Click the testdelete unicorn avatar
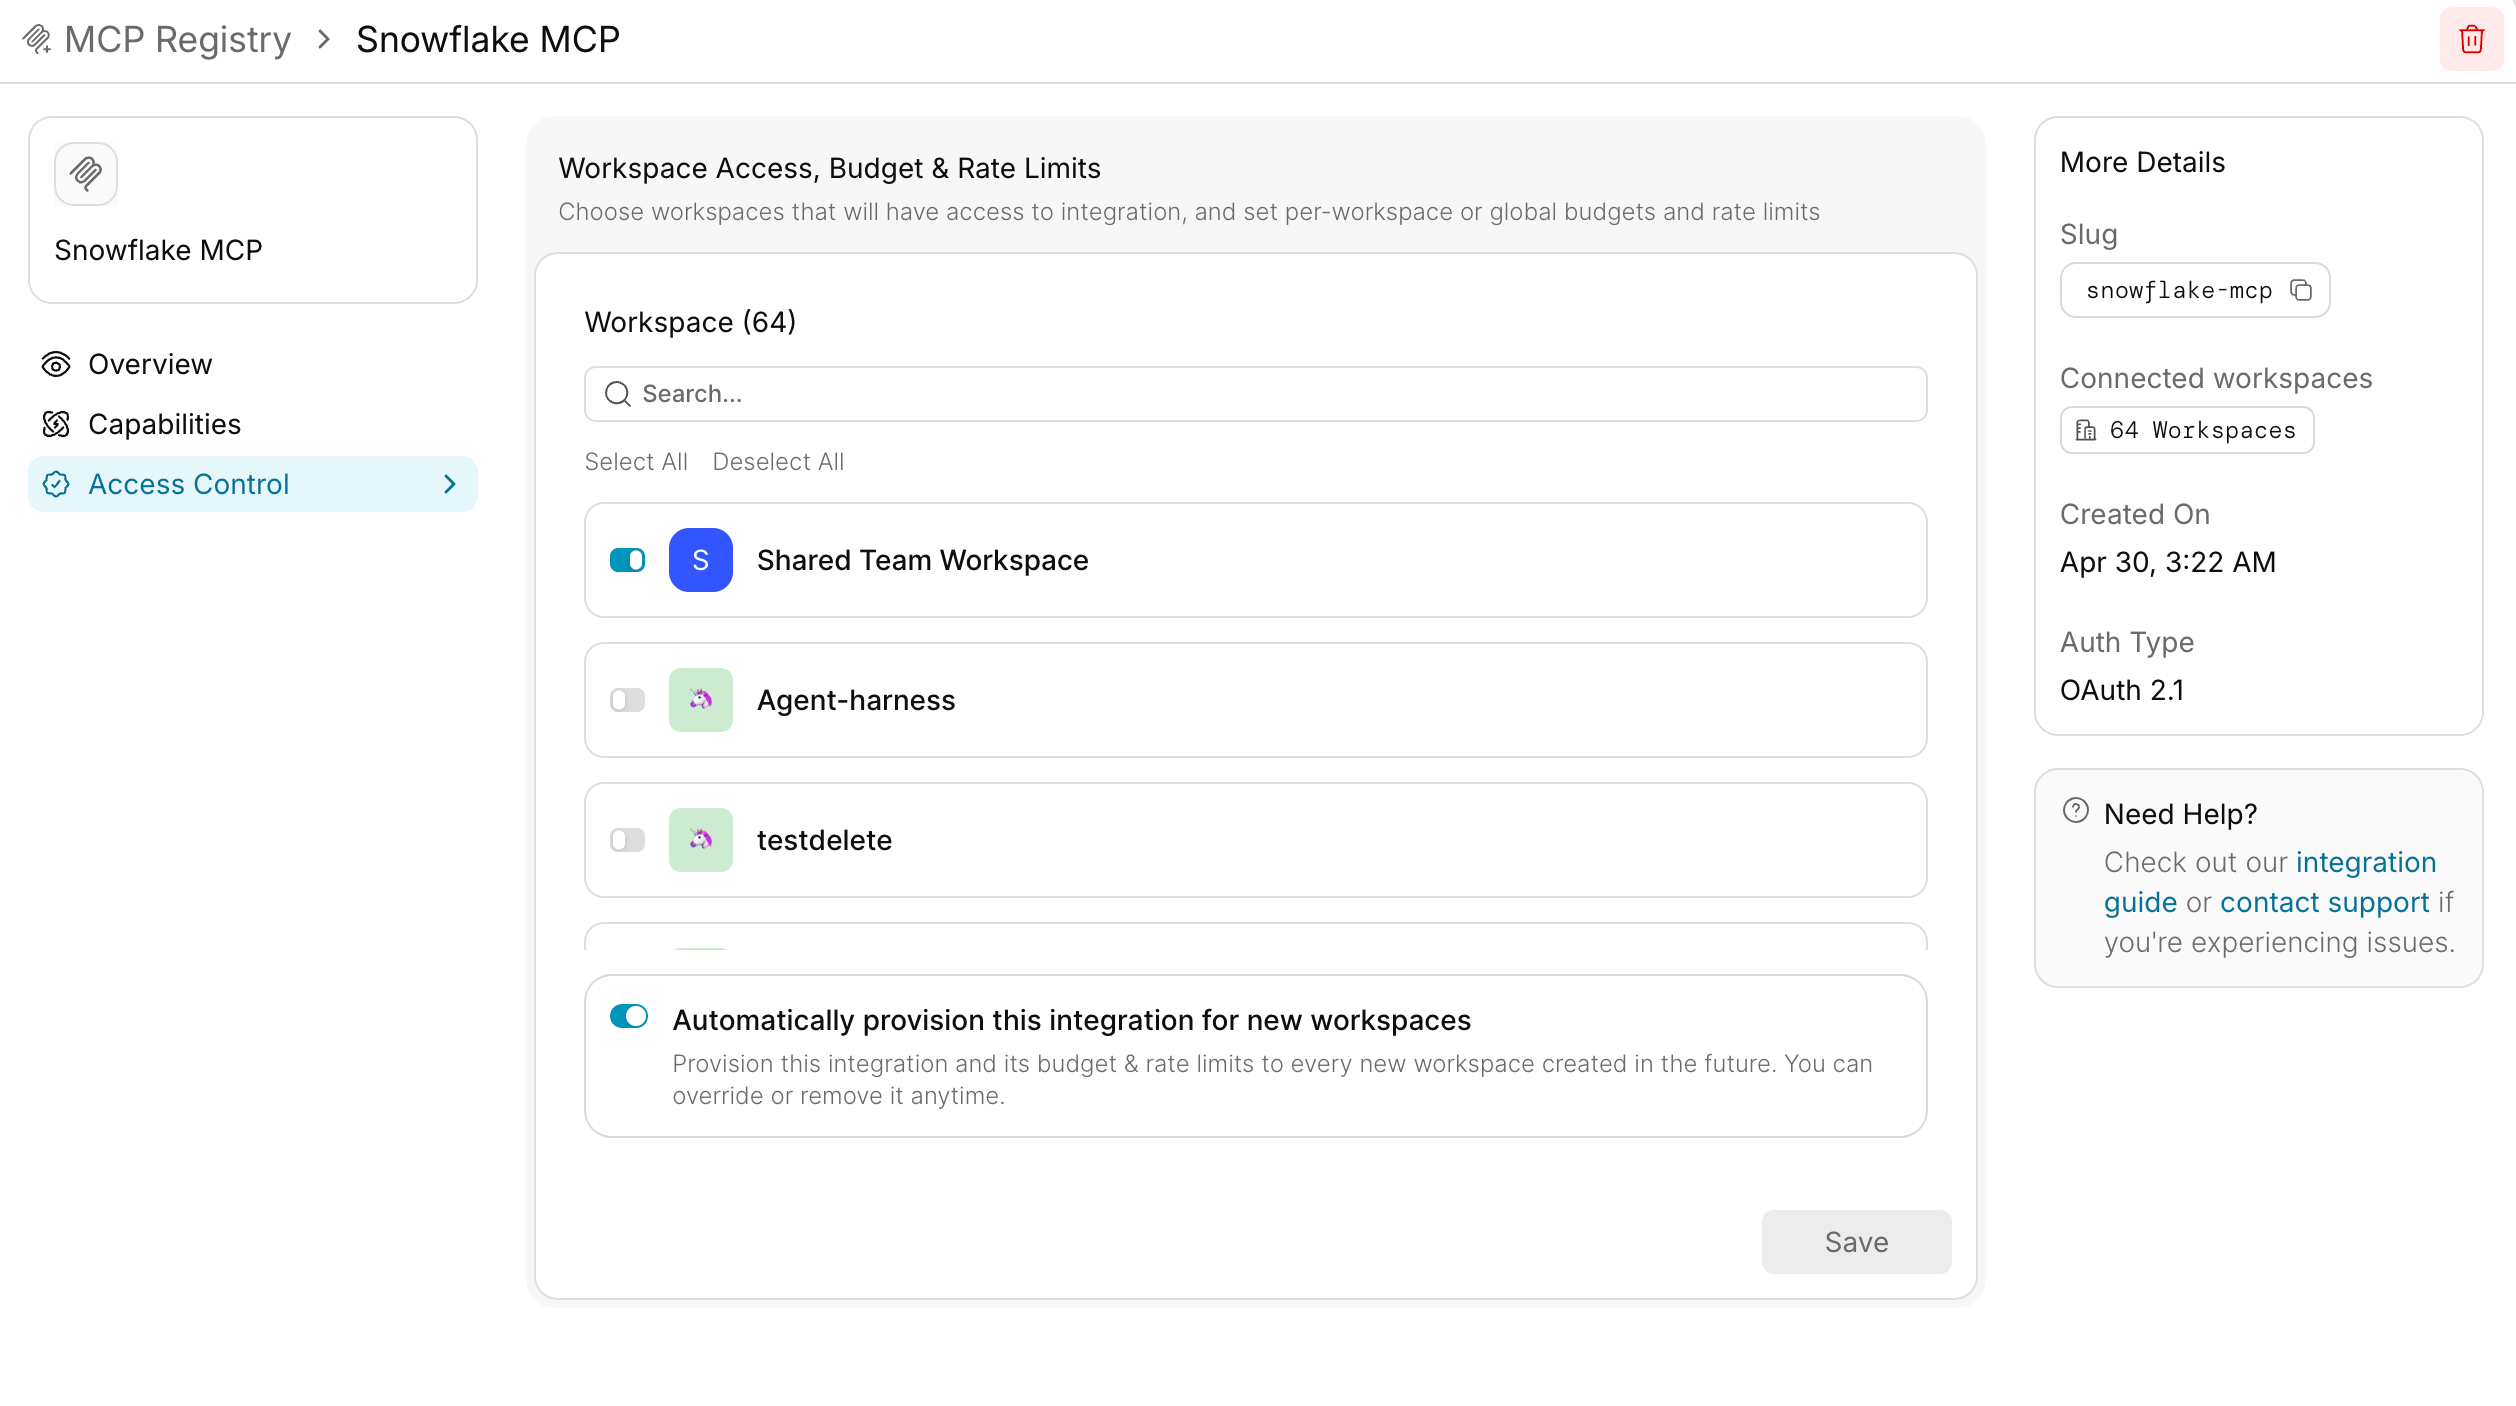This screenshot has height=1406, width=2516. [x=701, y=840]
